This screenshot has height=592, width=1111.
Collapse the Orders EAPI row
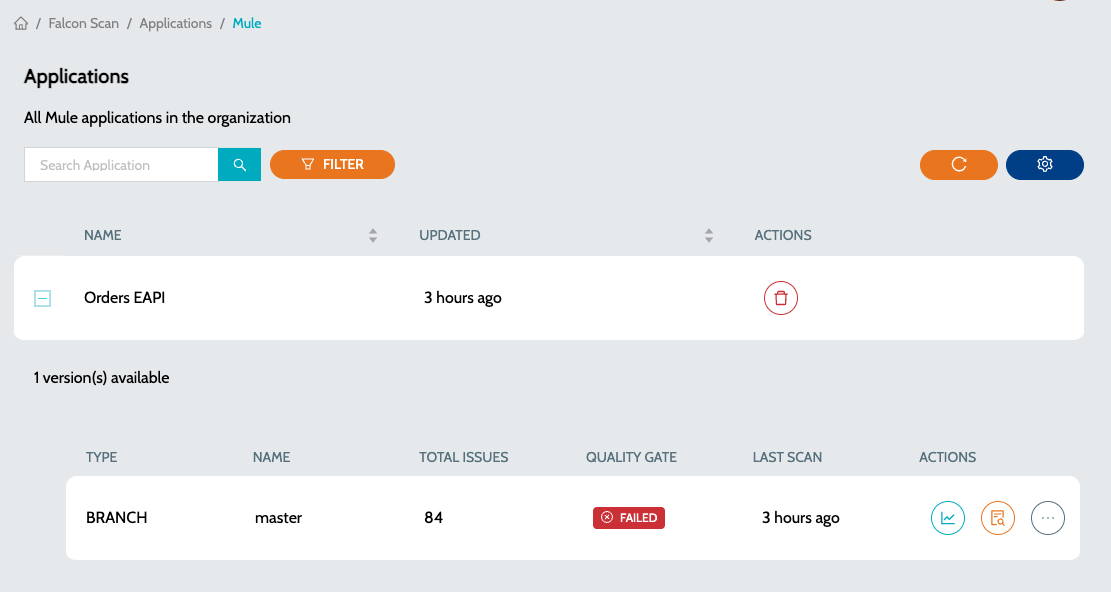pos(43,298)
